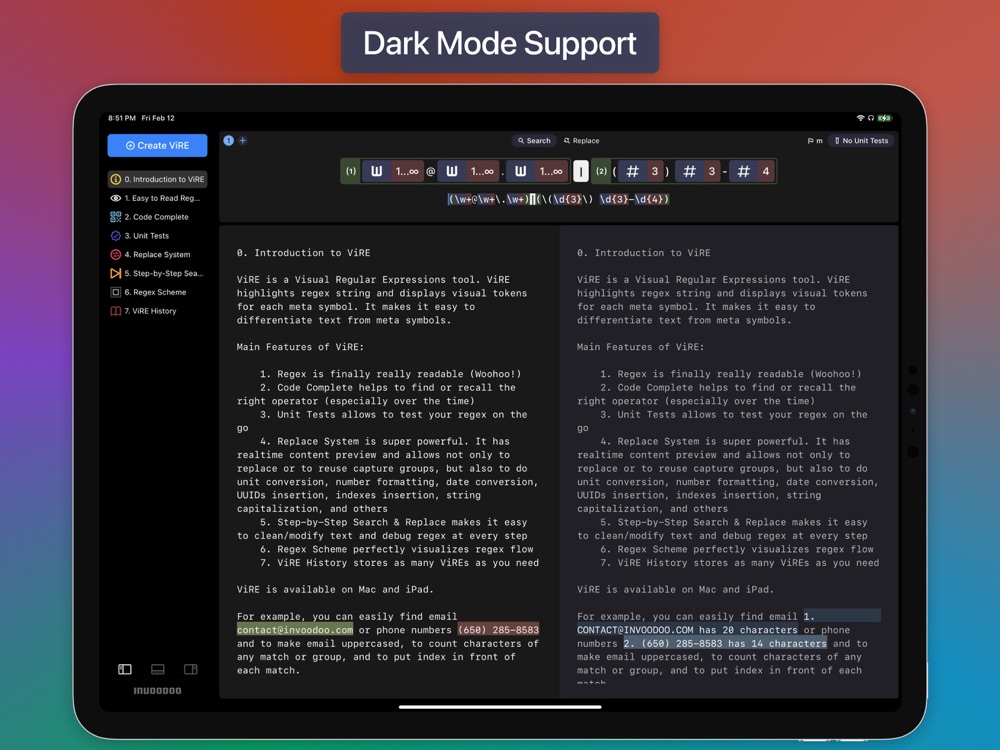
Task: Open the Unit Tests checkmark badge icon
Action: [115, 236]
